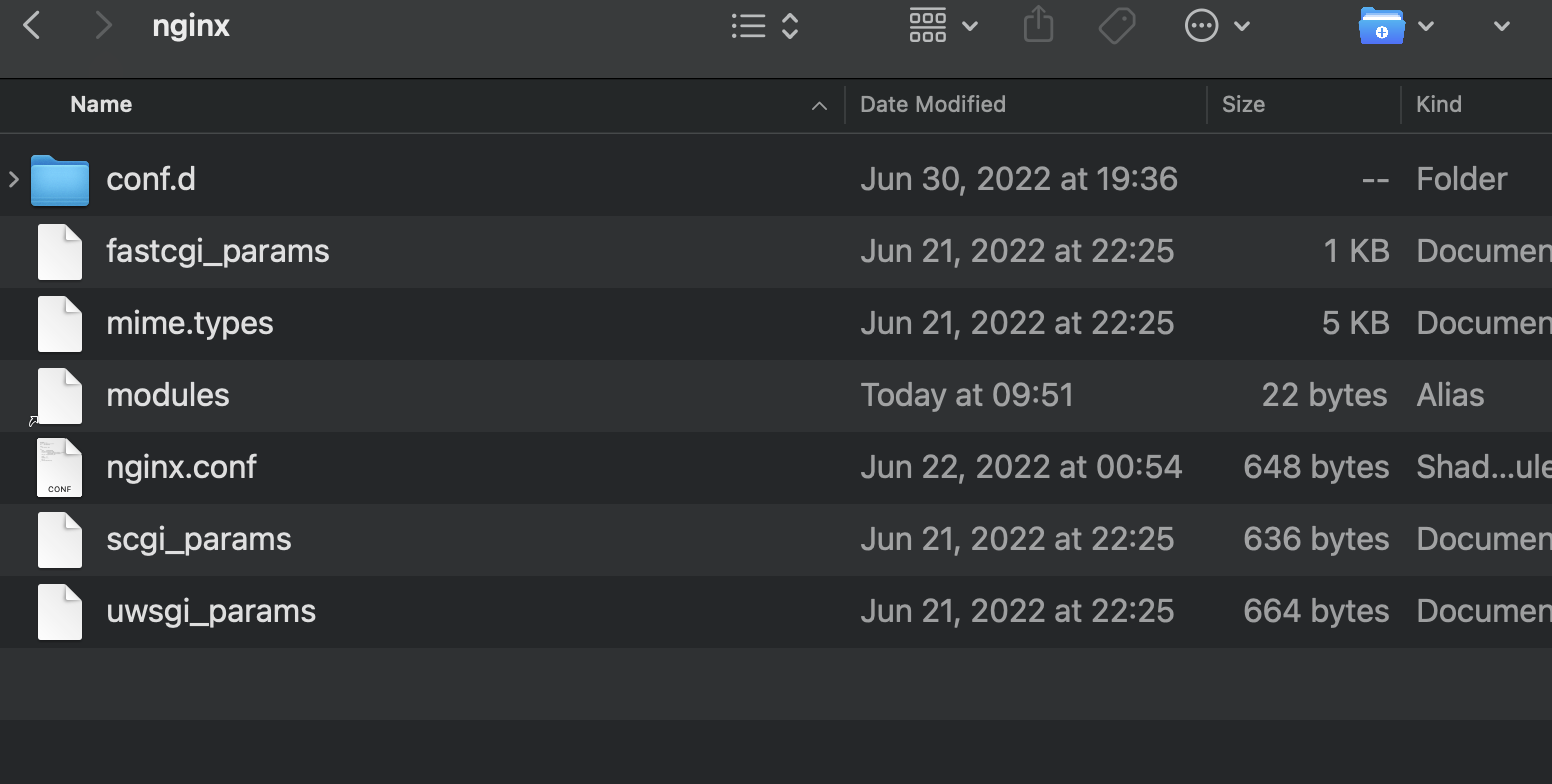
Task: Open the rightmost toolbar chevron dropdown
Action: [x=1501, y=26]
